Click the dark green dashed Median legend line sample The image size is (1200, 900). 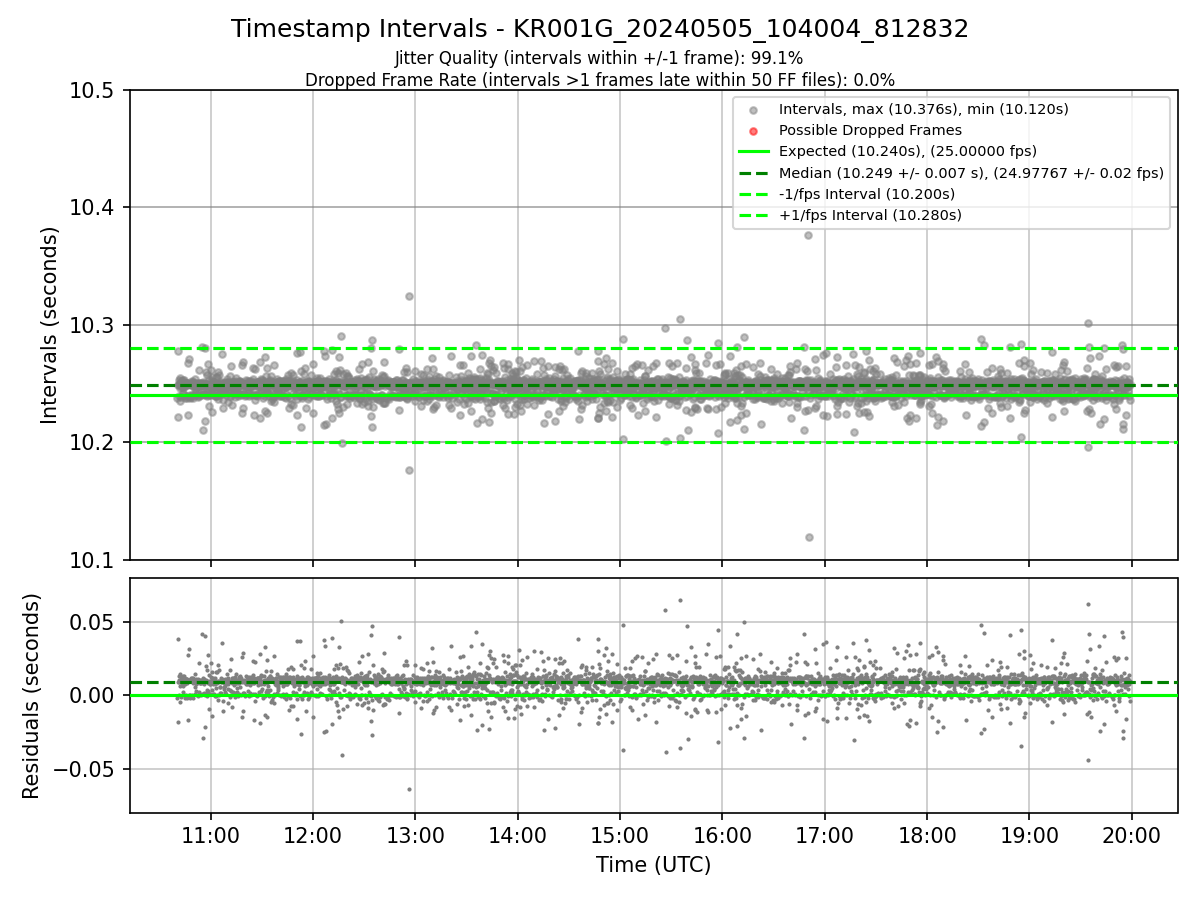pyautogui.click(x=754, y=173)
